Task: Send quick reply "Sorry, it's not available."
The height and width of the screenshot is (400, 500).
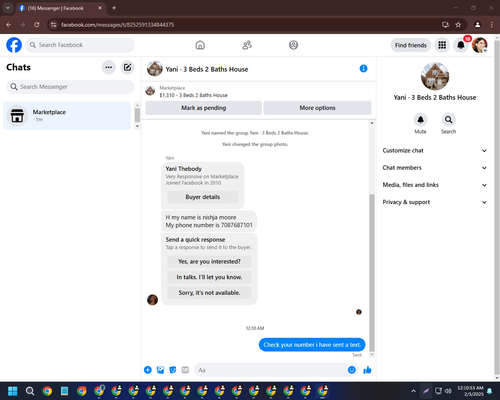Action: 209,293
